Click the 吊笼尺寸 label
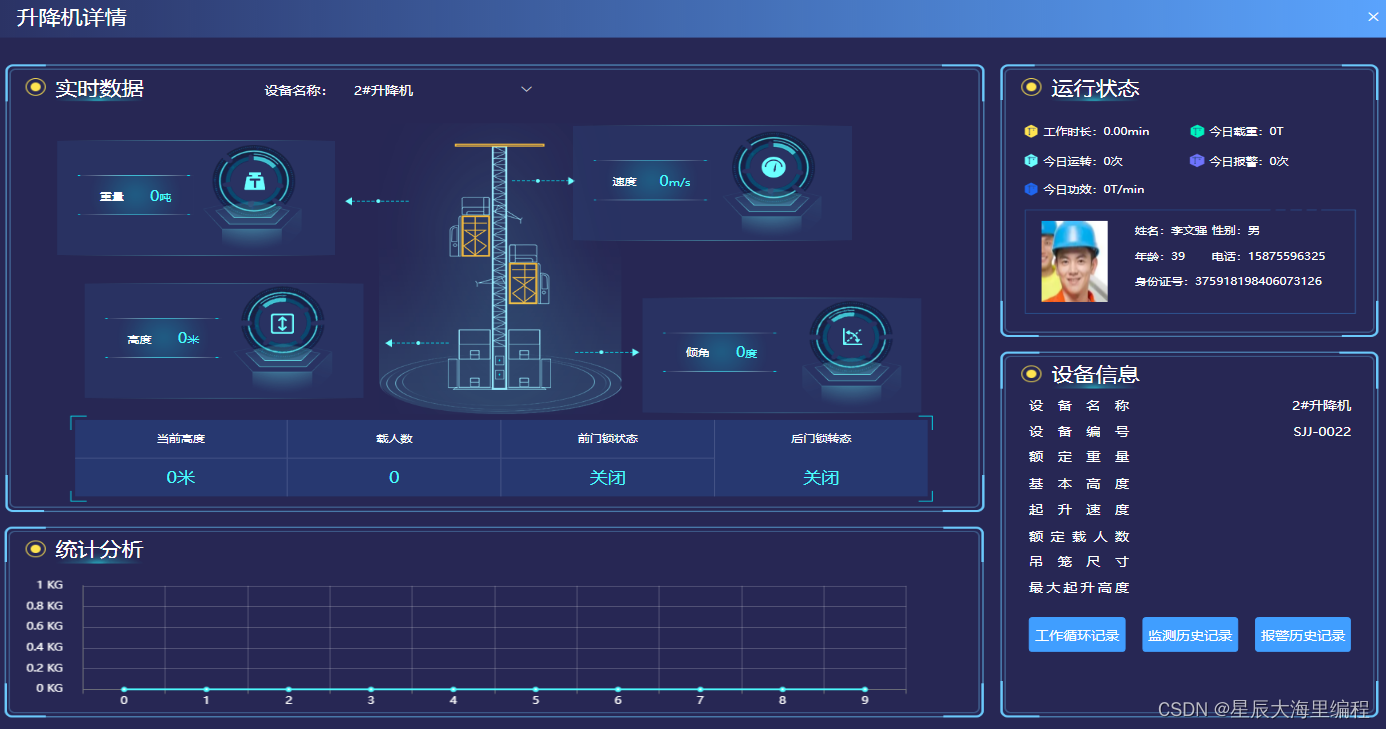 click(1079, 562)
